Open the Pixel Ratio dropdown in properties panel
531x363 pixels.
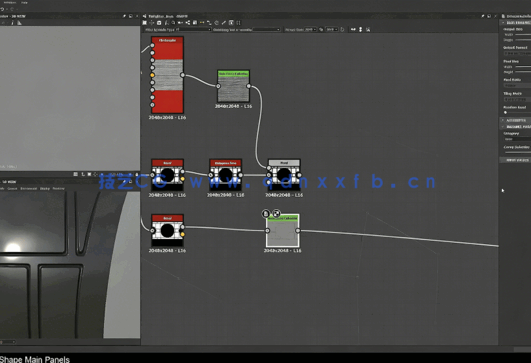click(517, 86)
